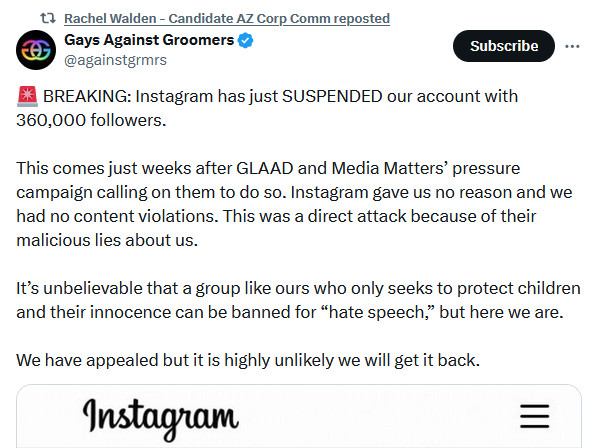This screenshot has width=598, height=448.
Task: Click the red siren emoji
Action: click(27, 96)
